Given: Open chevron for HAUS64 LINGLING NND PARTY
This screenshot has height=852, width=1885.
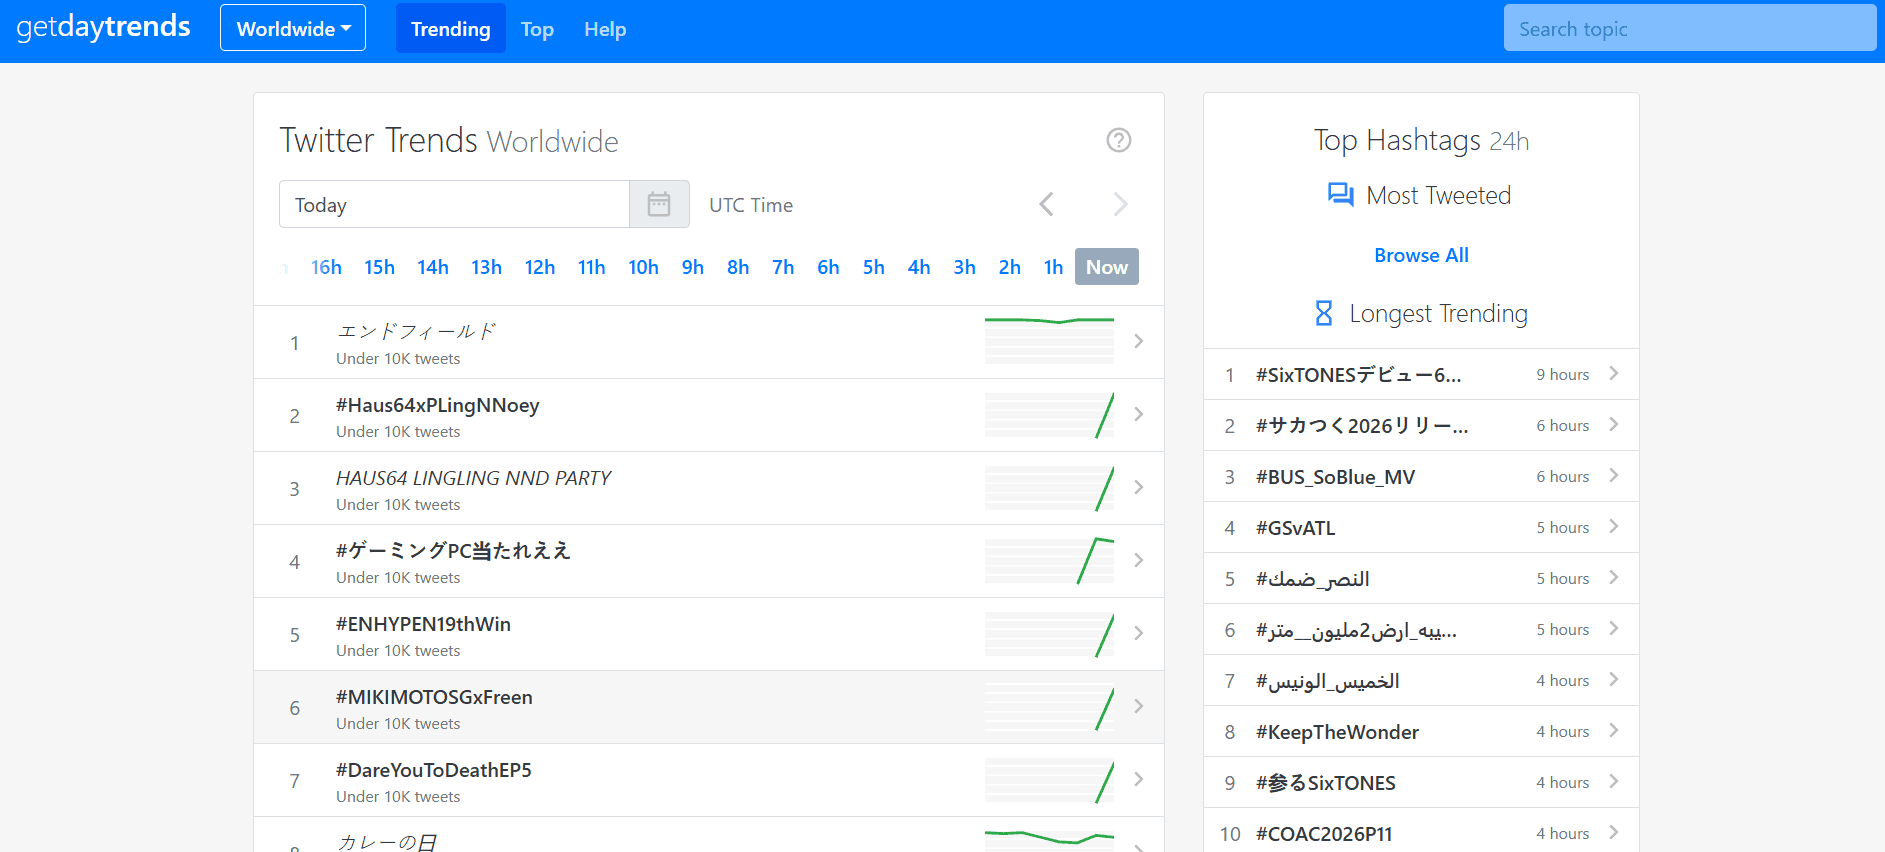Looking at the screenshot, I should coord(1138,487).
